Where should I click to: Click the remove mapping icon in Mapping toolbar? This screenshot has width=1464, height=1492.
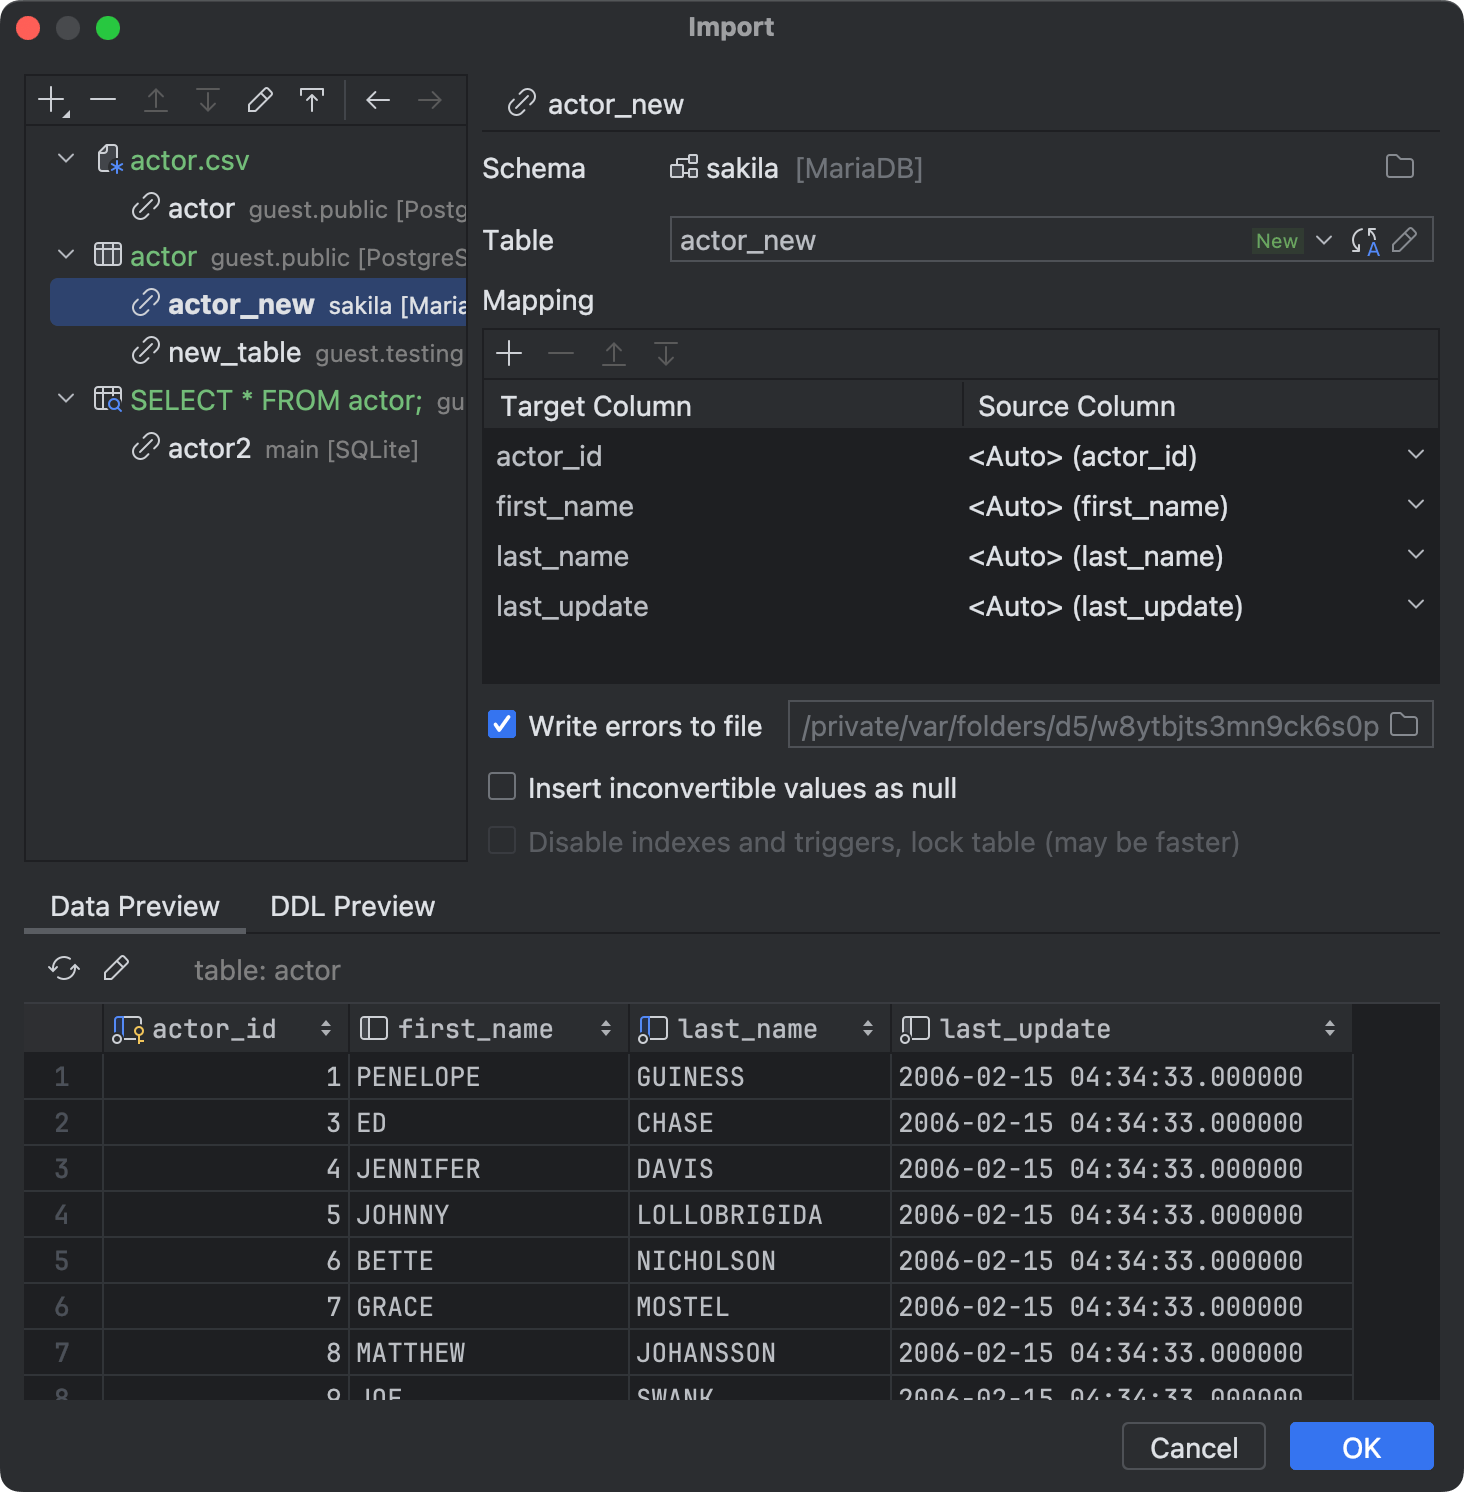click(x=561, y=354)
